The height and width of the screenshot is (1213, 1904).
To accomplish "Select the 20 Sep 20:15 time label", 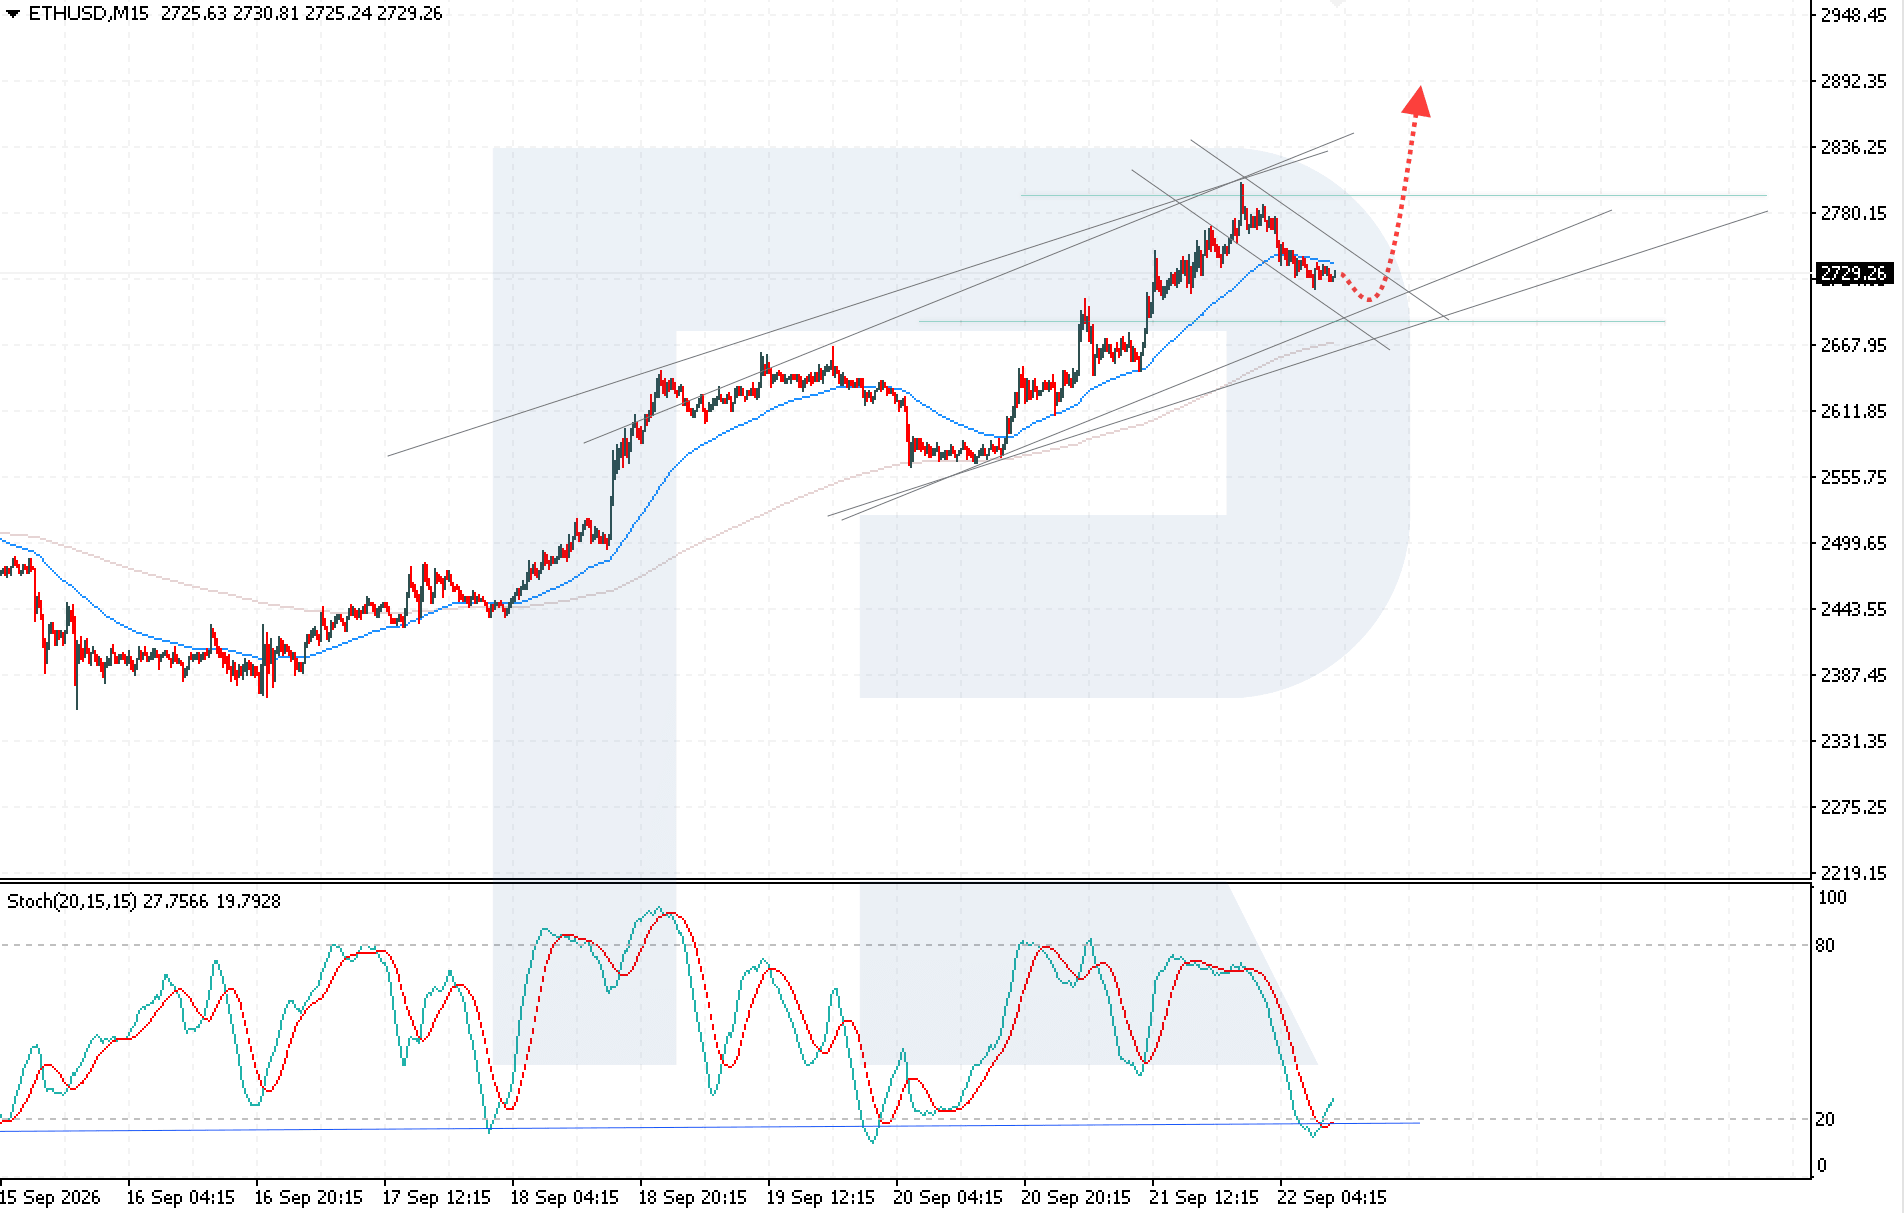I will click(1076, 1197).
